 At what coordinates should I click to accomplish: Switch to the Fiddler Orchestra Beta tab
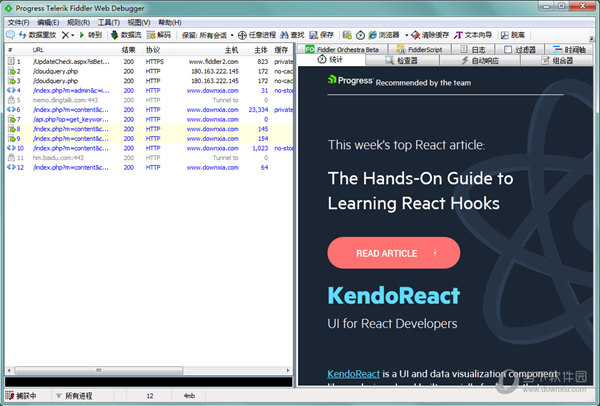coord(342,49)
